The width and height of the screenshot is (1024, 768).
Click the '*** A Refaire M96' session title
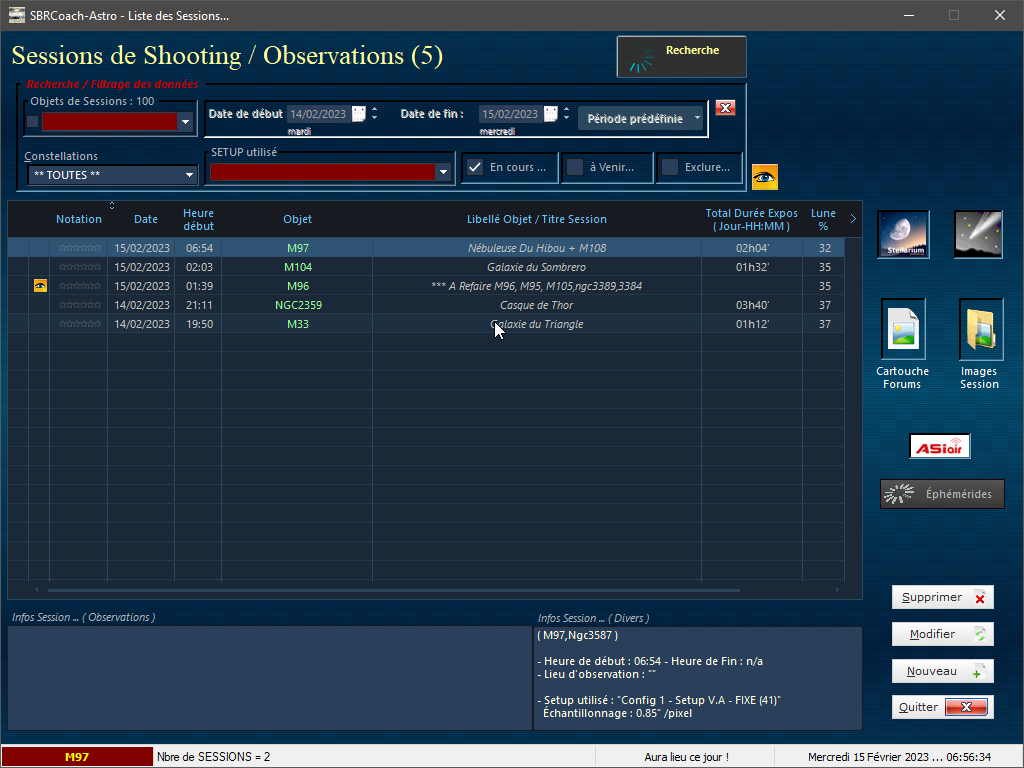click(536, 286)
